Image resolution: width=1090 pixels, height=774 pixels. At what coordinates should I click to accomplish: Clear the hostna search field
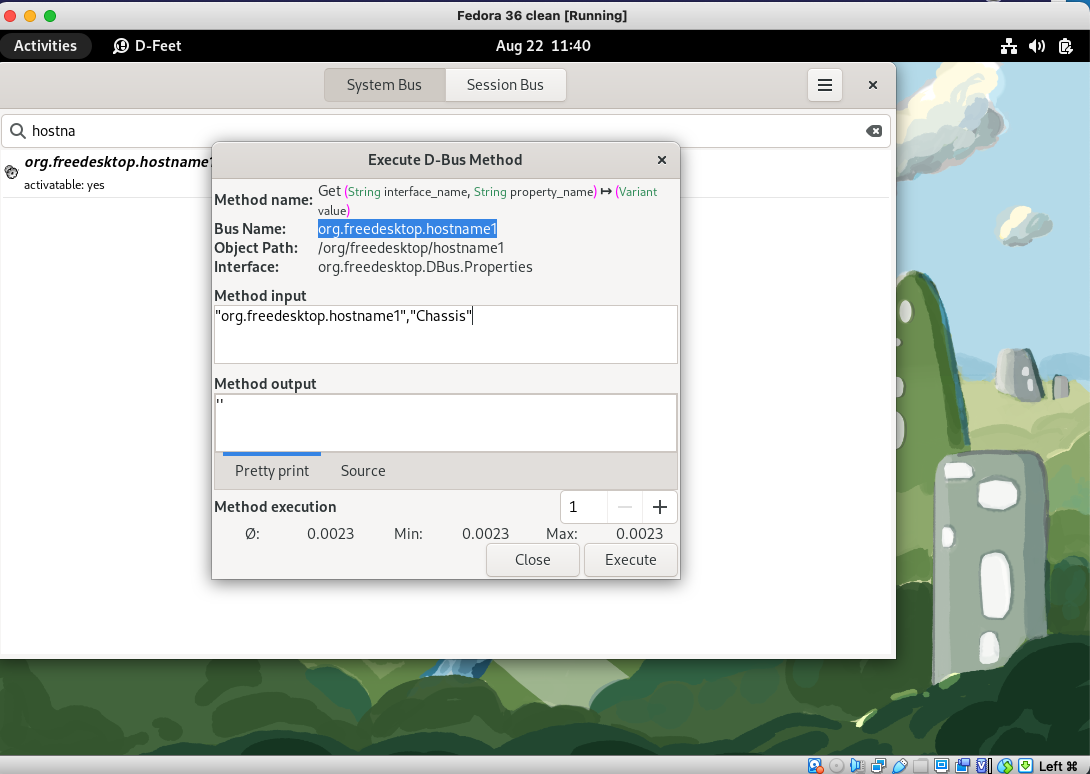(874, 131)
